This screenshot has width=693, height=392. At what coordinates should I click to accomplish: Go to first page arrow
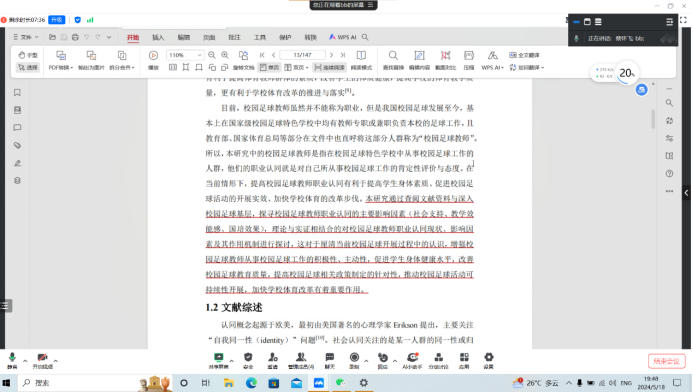pos(262,55)
